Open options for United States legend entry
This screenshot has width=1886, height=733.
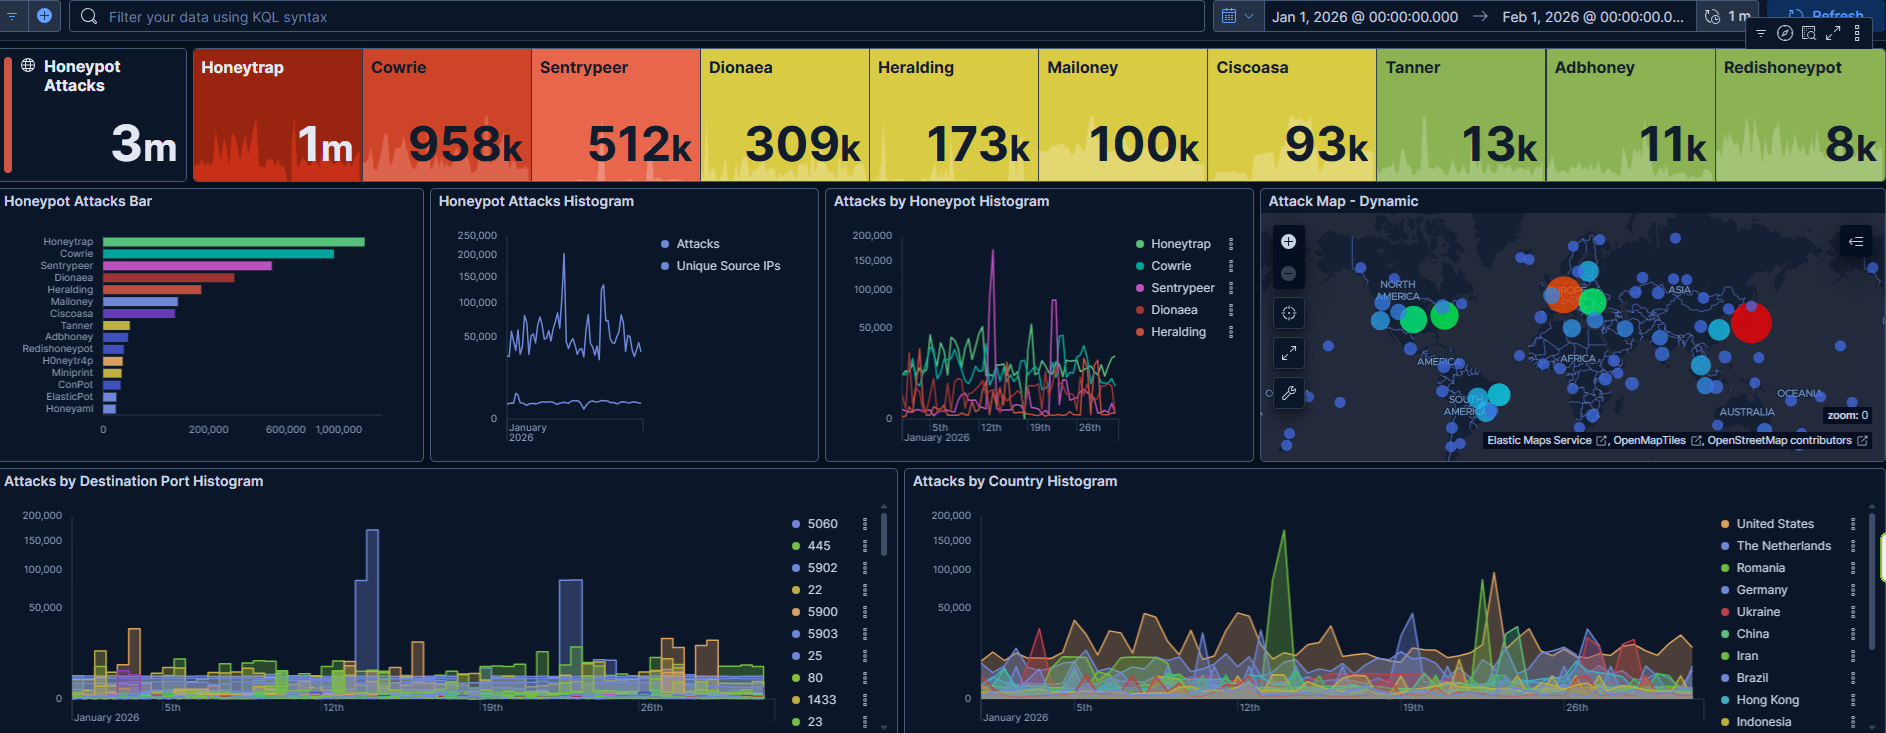point(1852,524)
